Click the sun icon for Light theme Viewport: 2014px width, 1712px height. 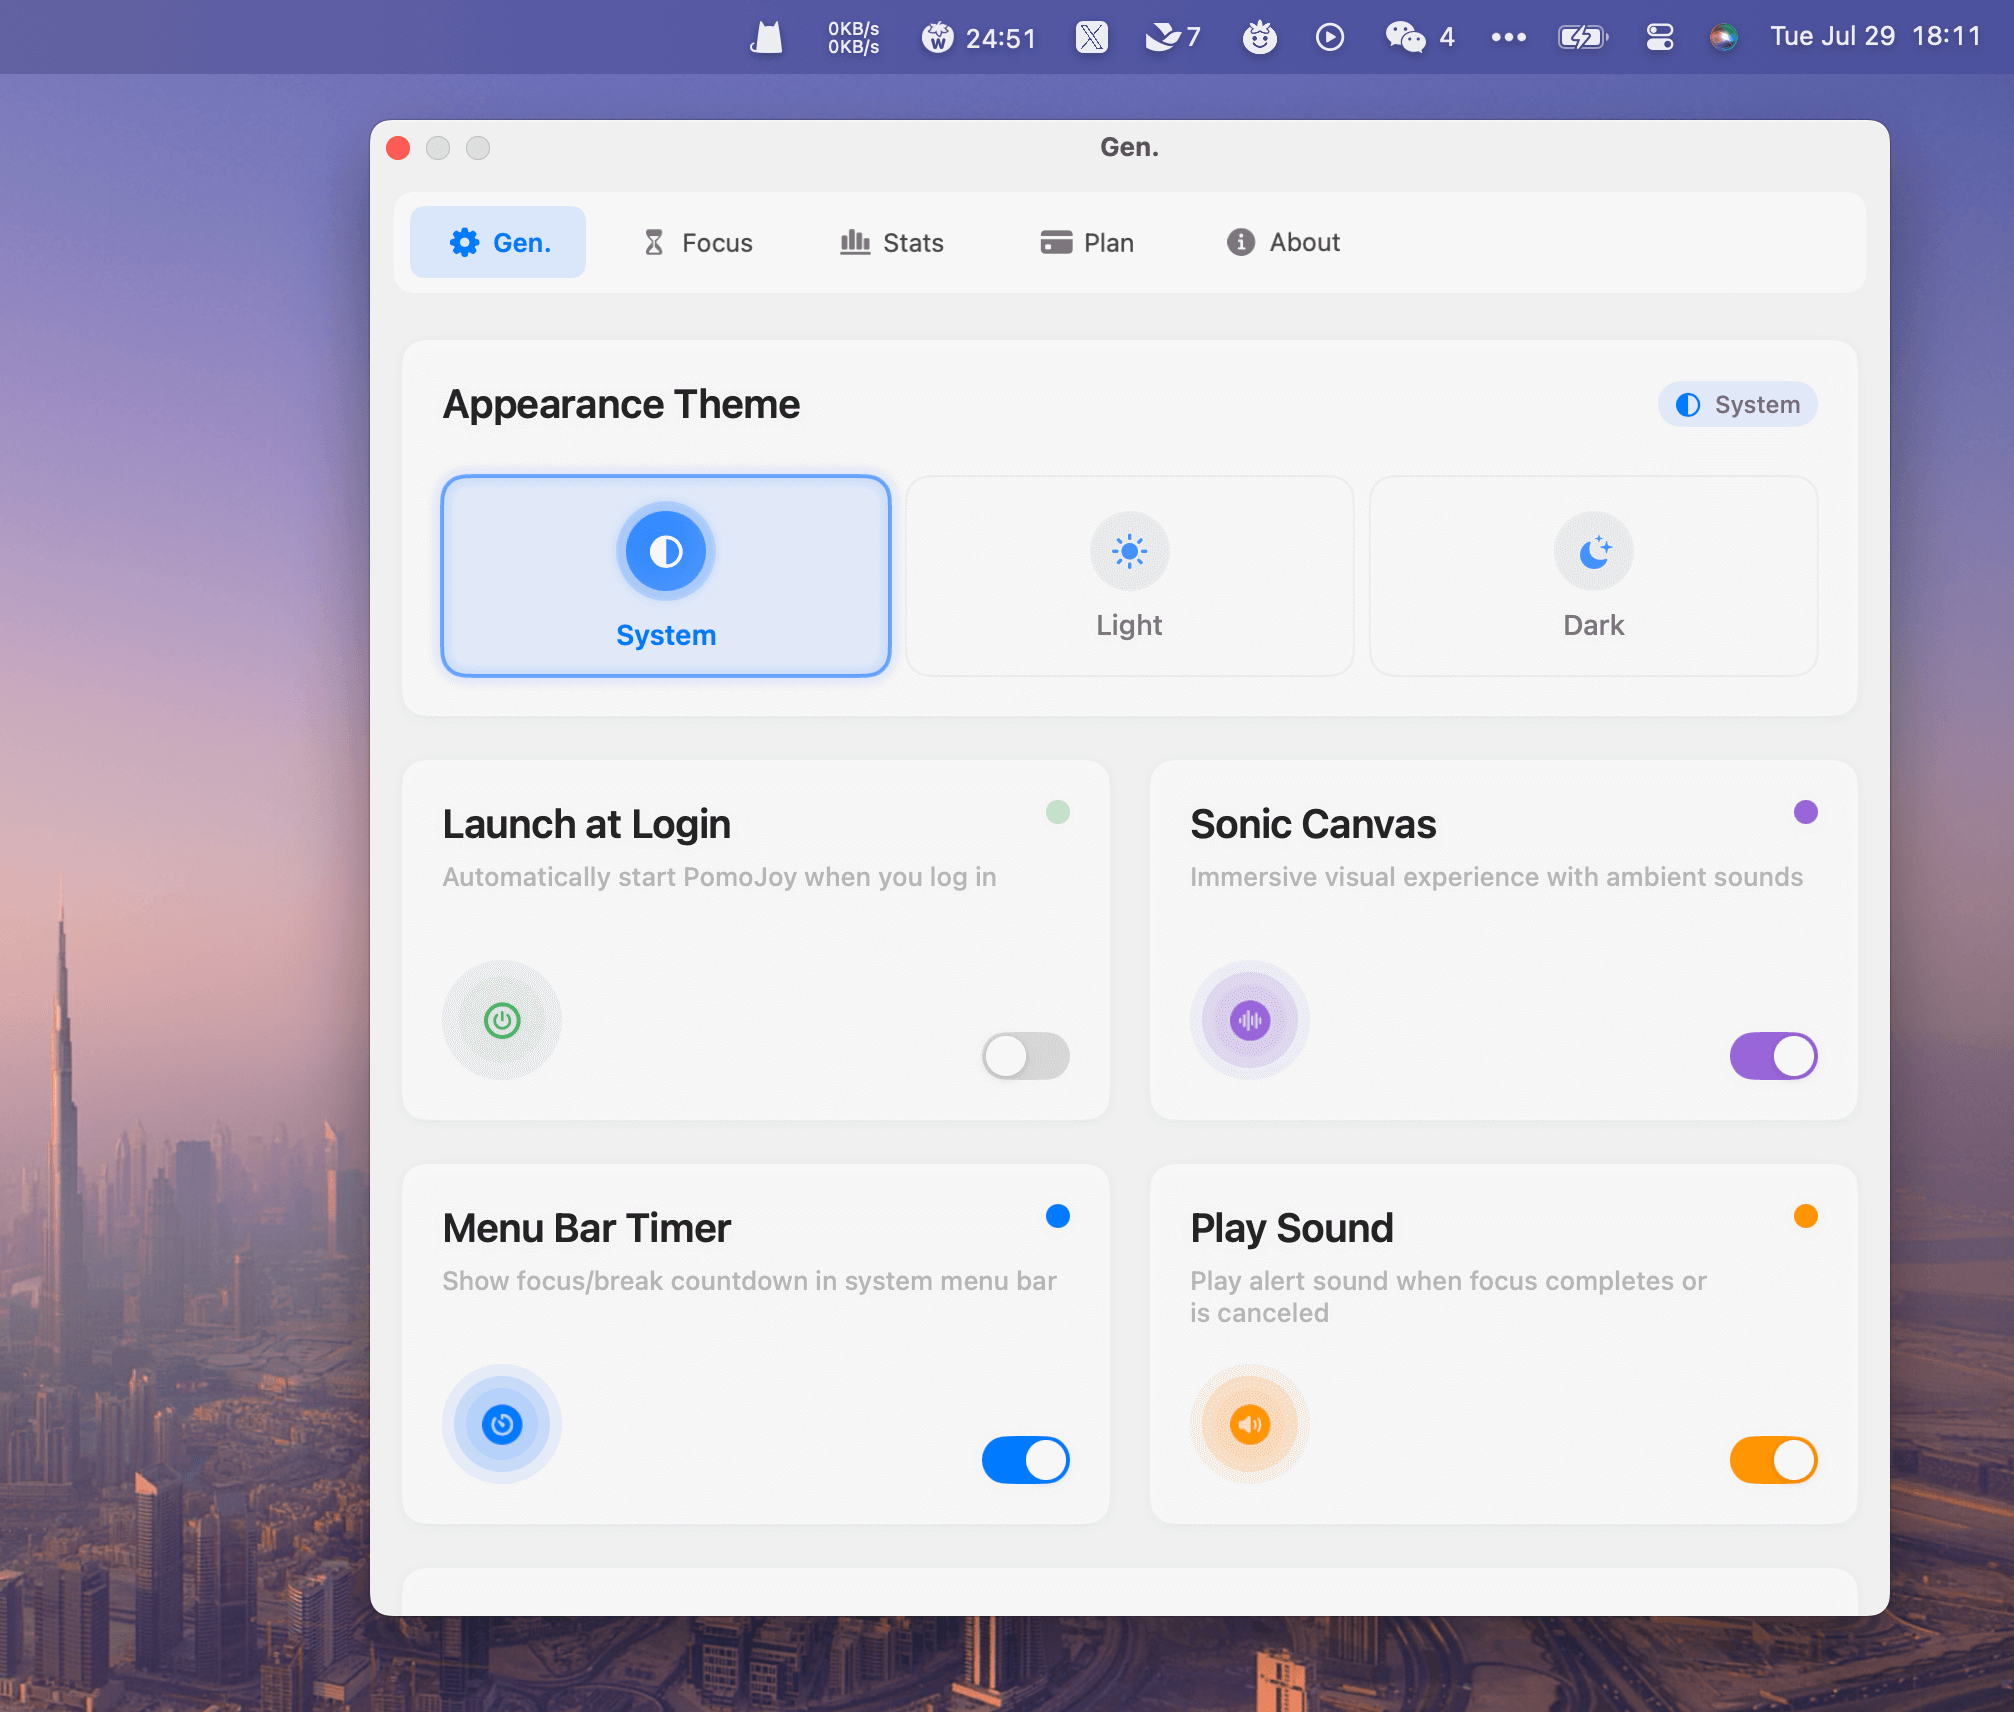1129,551
